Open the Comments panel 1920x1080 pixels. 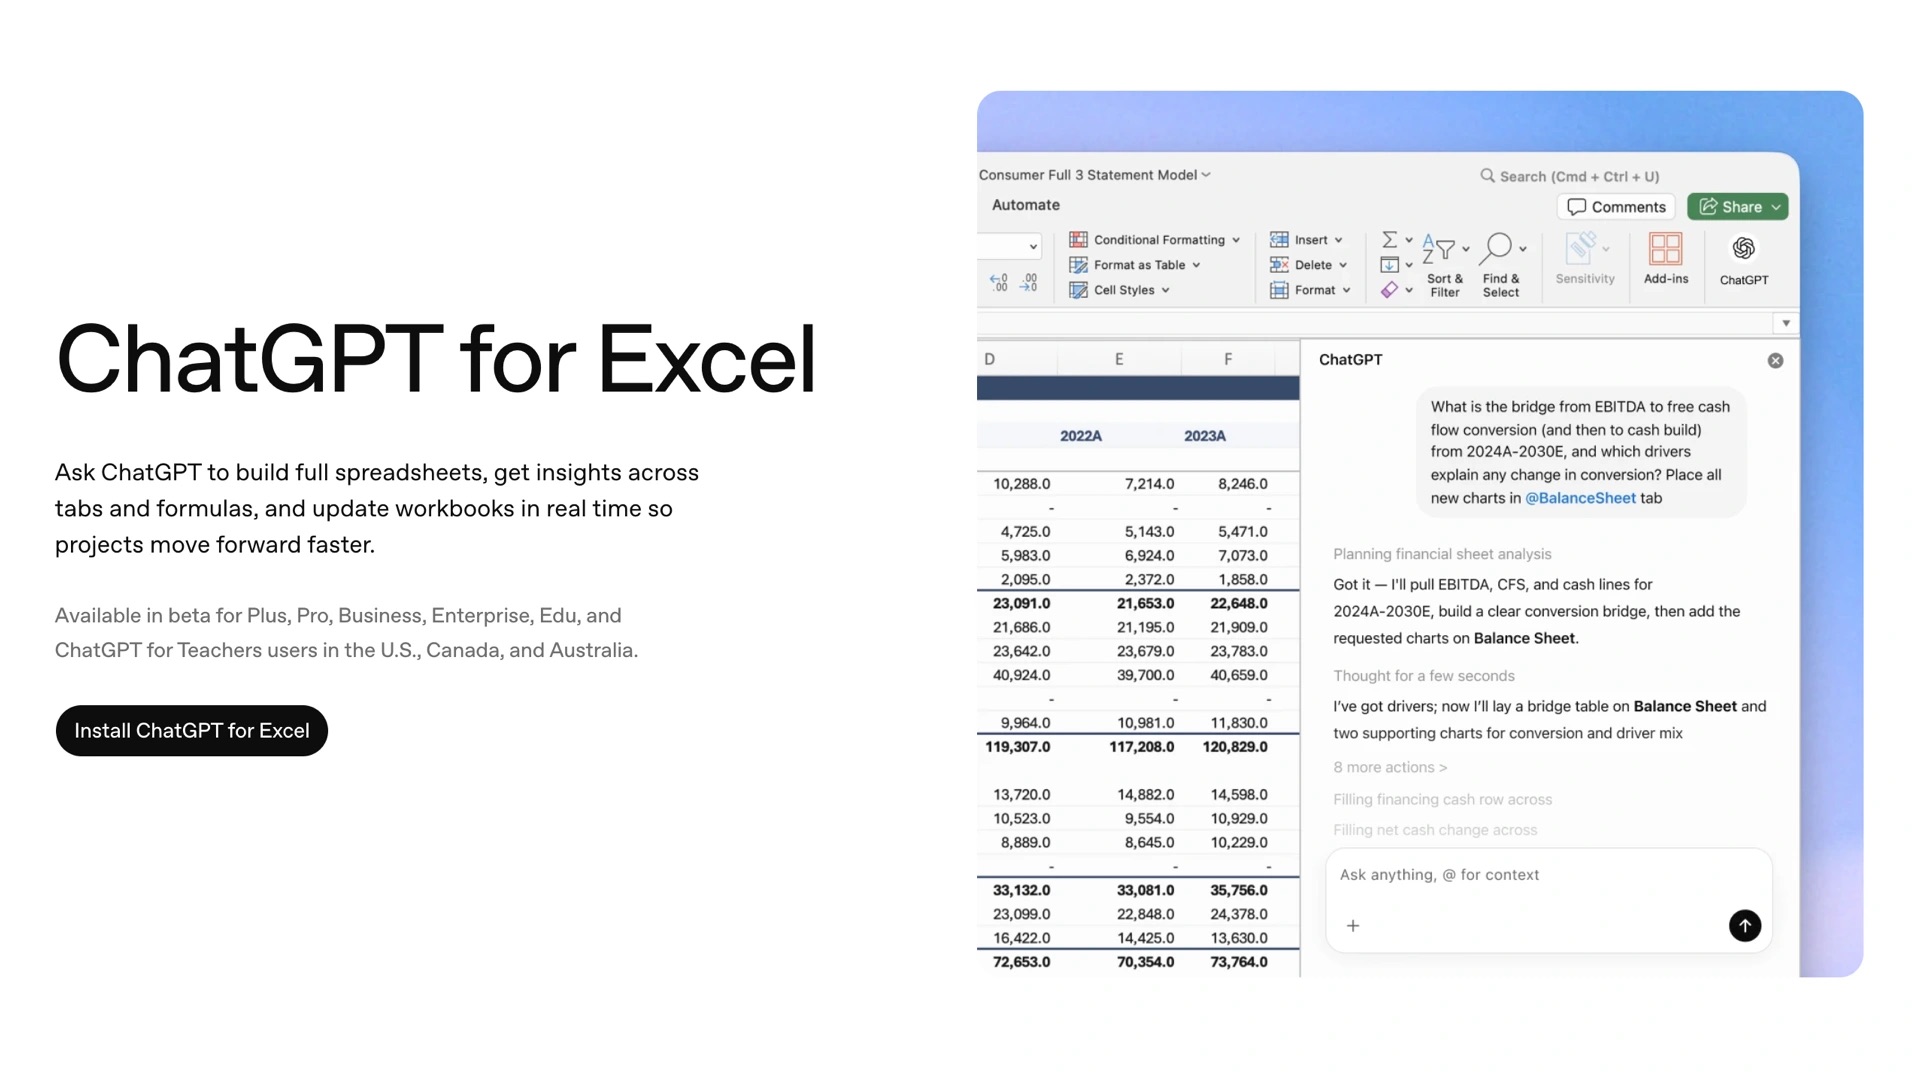[1615, 206]
